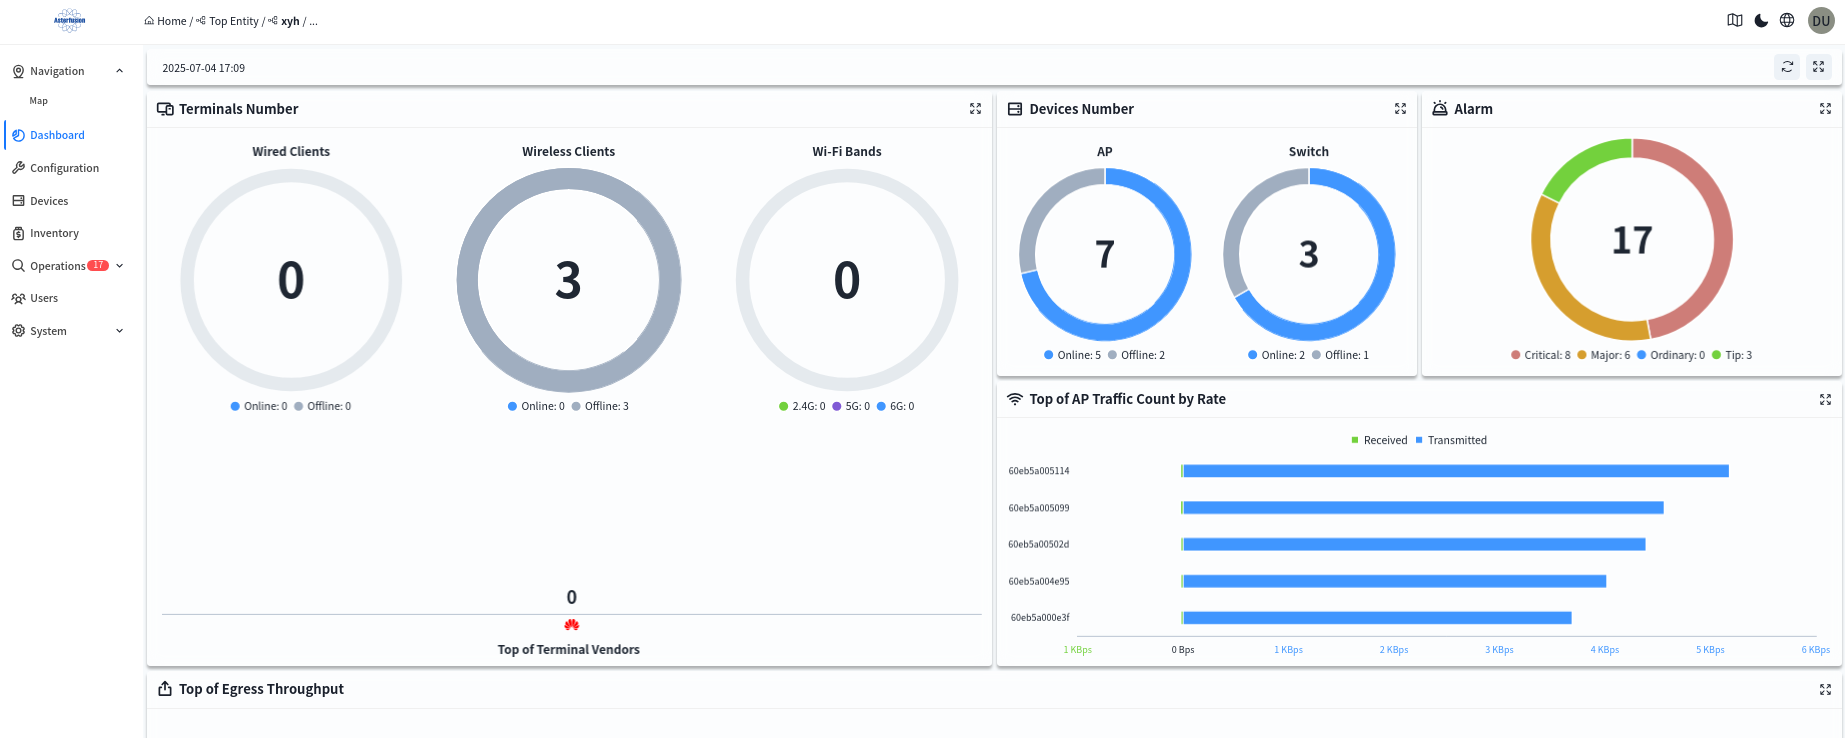Open the documentation book icon
The width and height of the screenshot is (1845, 738).
click(1735, 21)
